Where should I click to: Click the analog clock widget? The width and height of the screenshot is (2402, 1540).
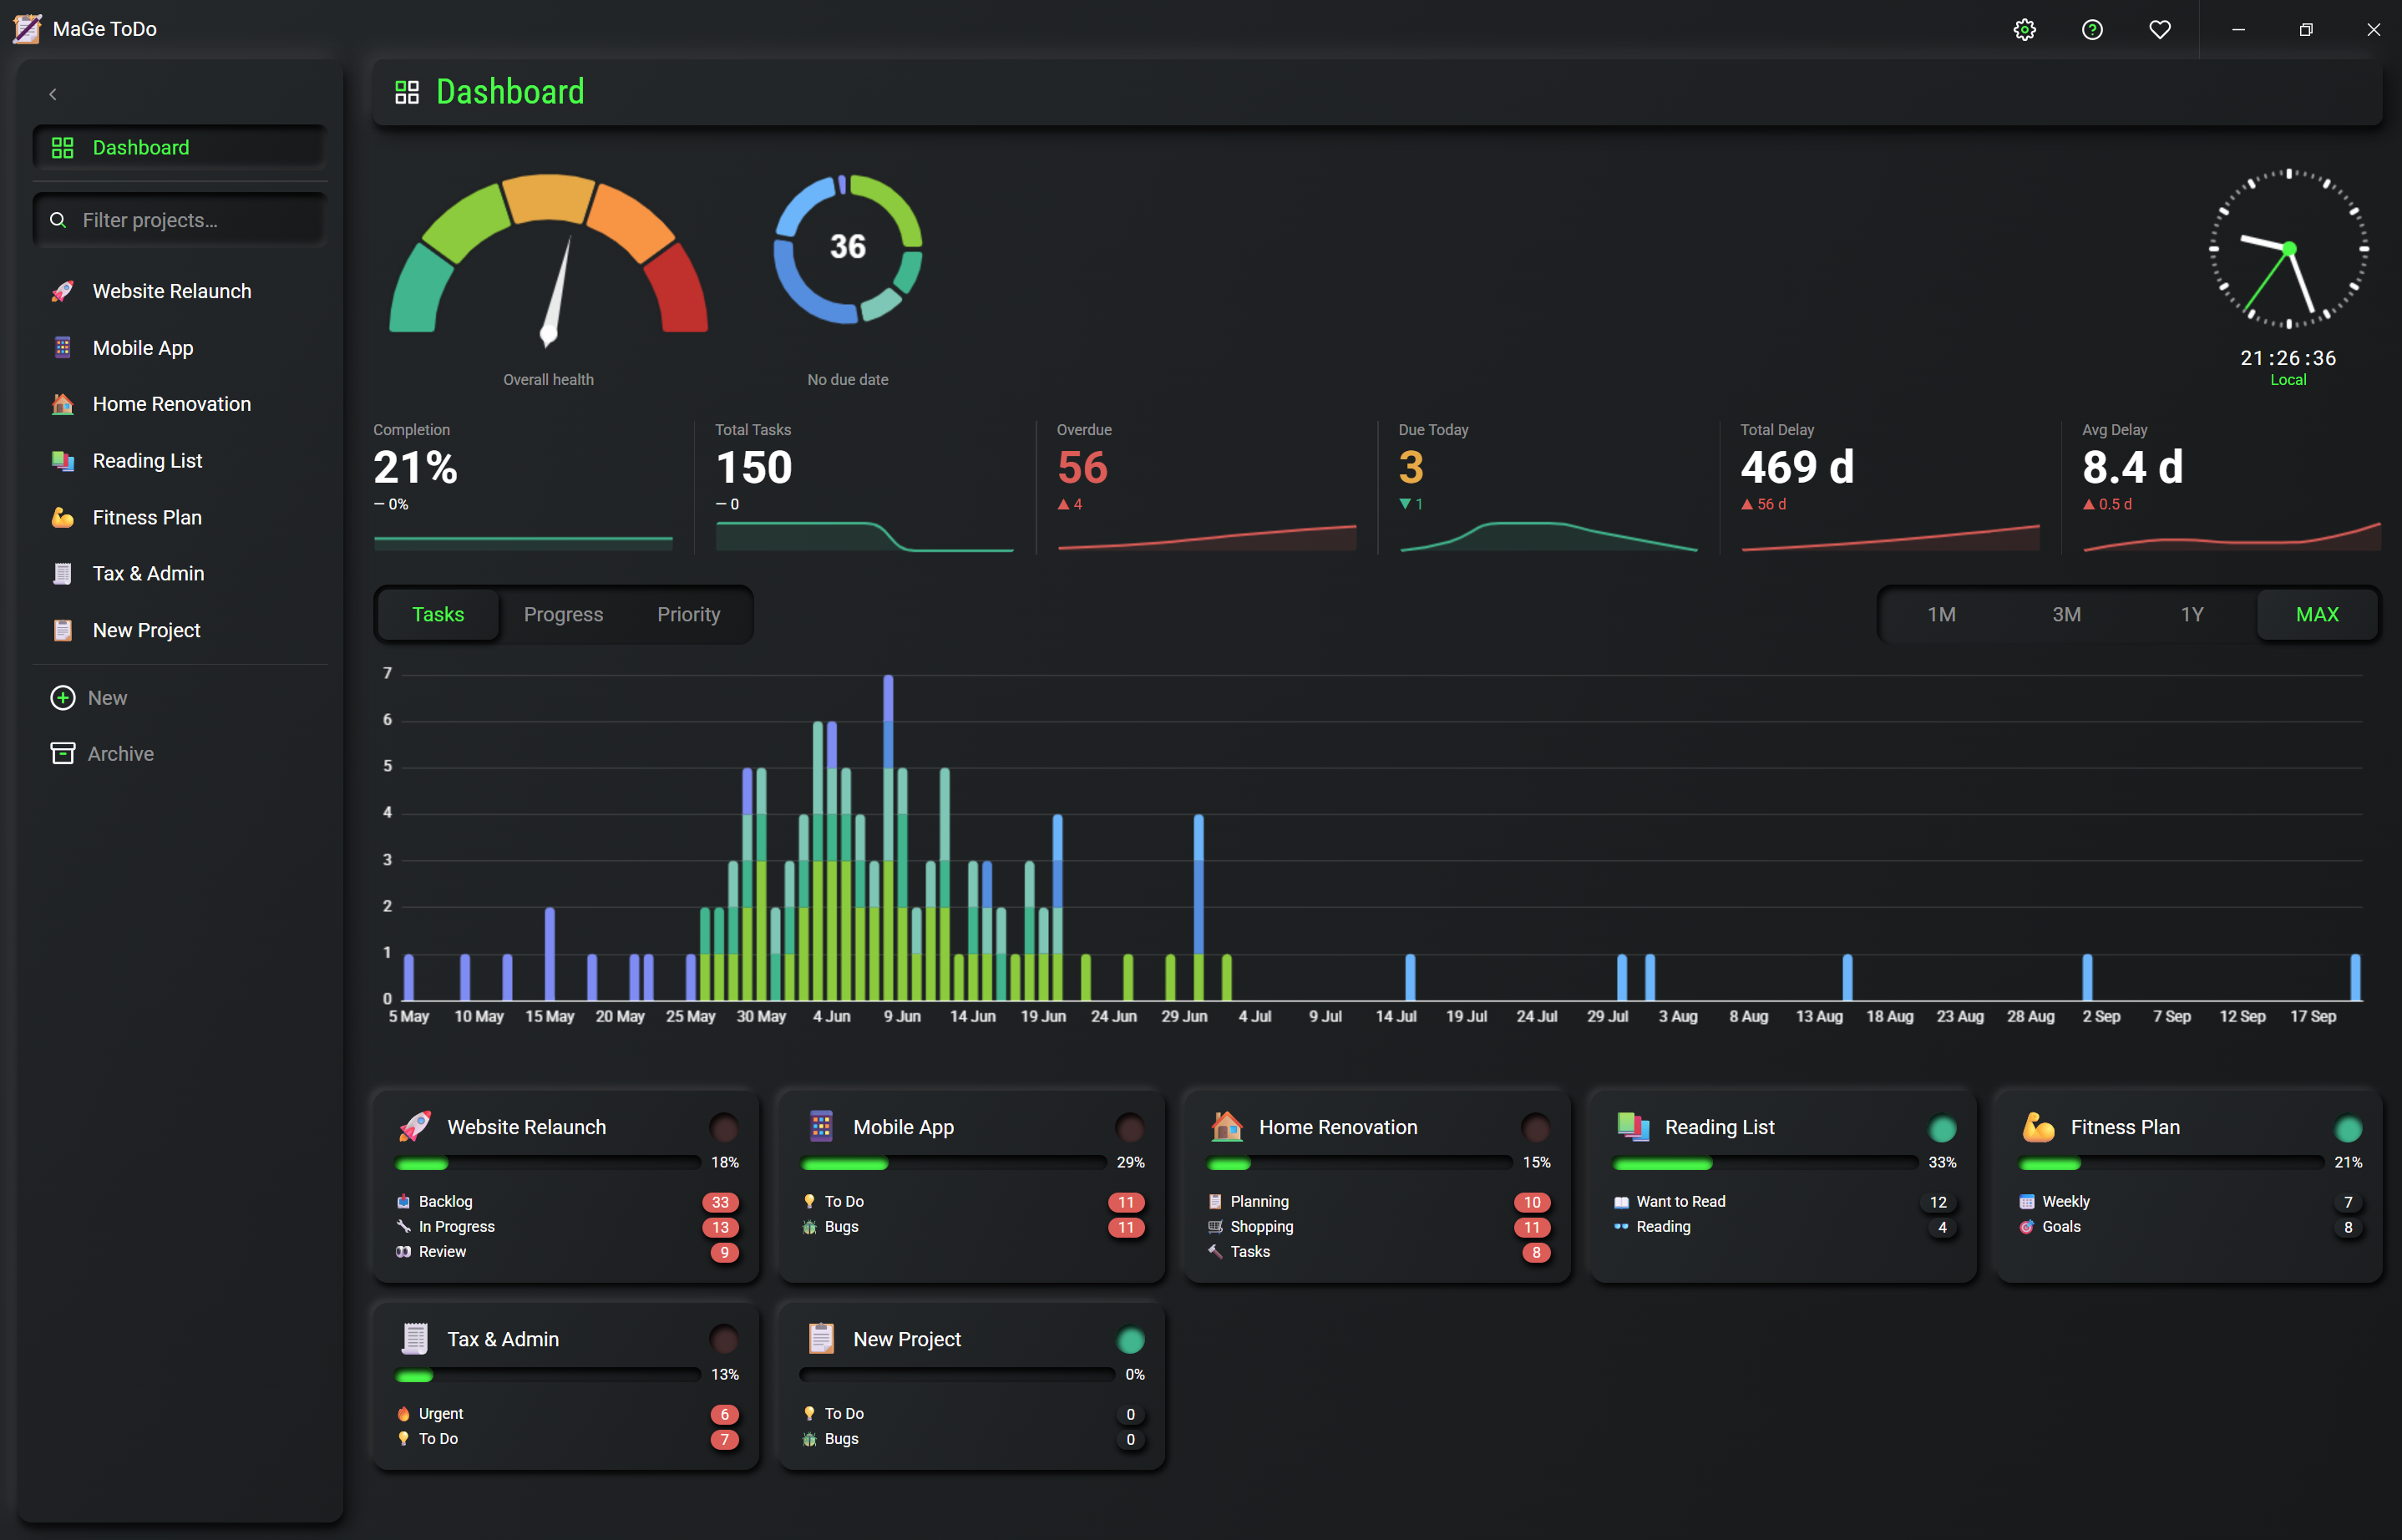pyautogui.click(x=2288, y=248)
